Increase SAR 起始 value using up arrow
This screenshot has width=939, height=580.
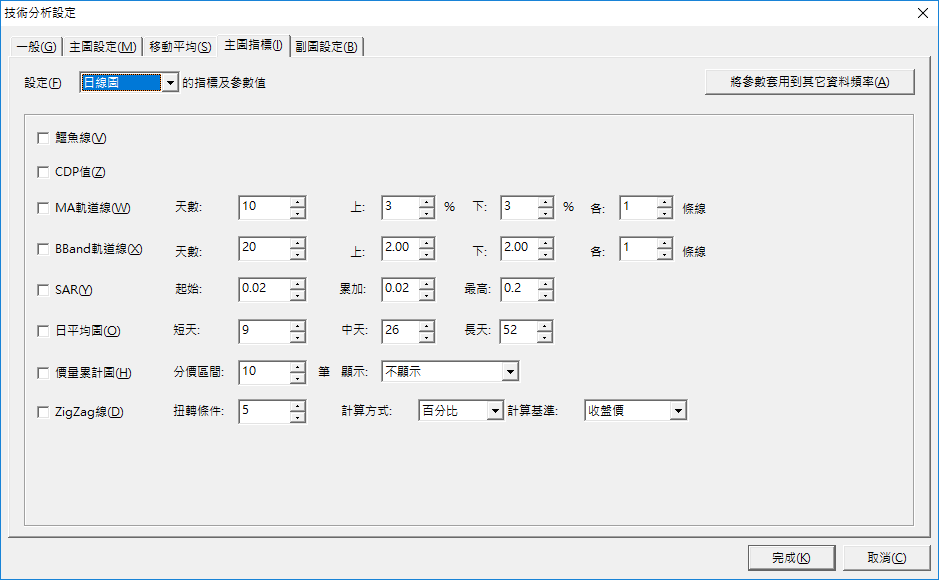coord(297,284)
